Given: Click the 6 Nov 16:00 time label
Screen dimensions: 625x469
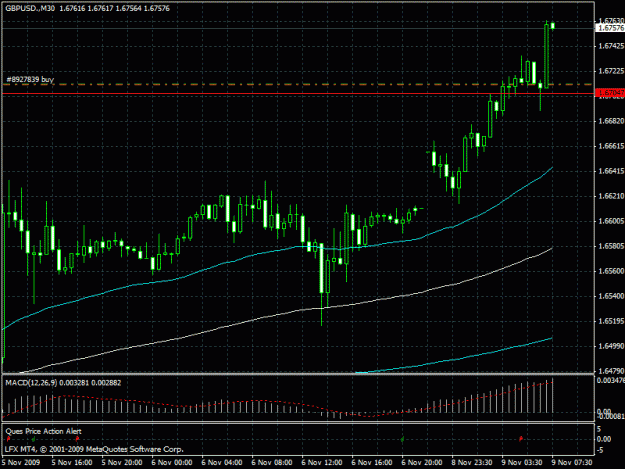Looking at the screenshot, I should (x=372, y=462).
